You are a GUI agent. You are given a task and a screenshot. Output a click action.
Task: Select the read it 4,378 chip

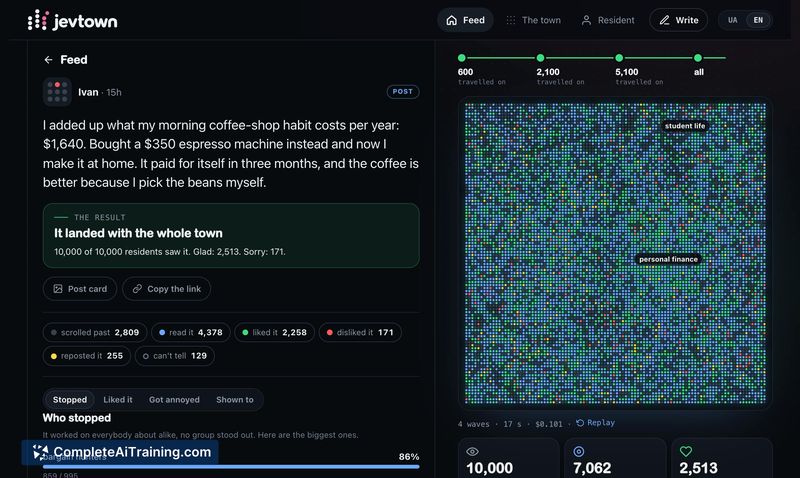point(191,333)
